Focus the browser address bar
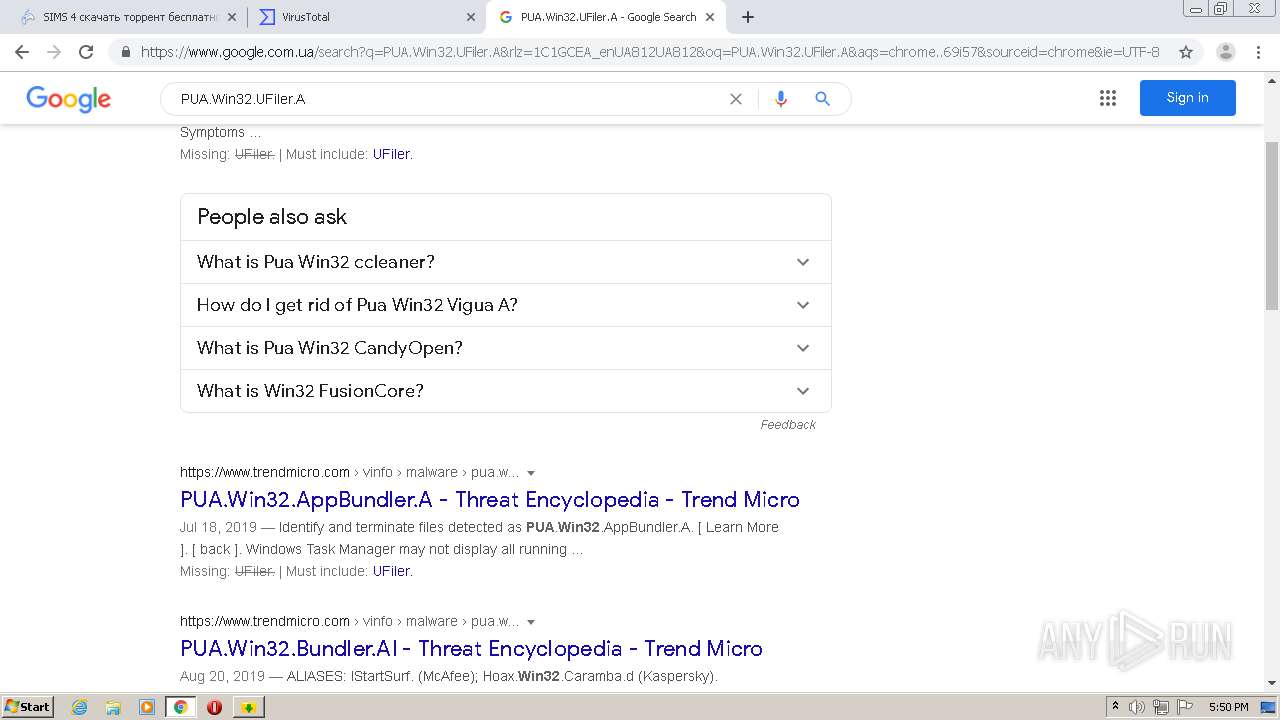Viewport: 1280px width, 720px height. pyautogui.click(x=650, y=52)
